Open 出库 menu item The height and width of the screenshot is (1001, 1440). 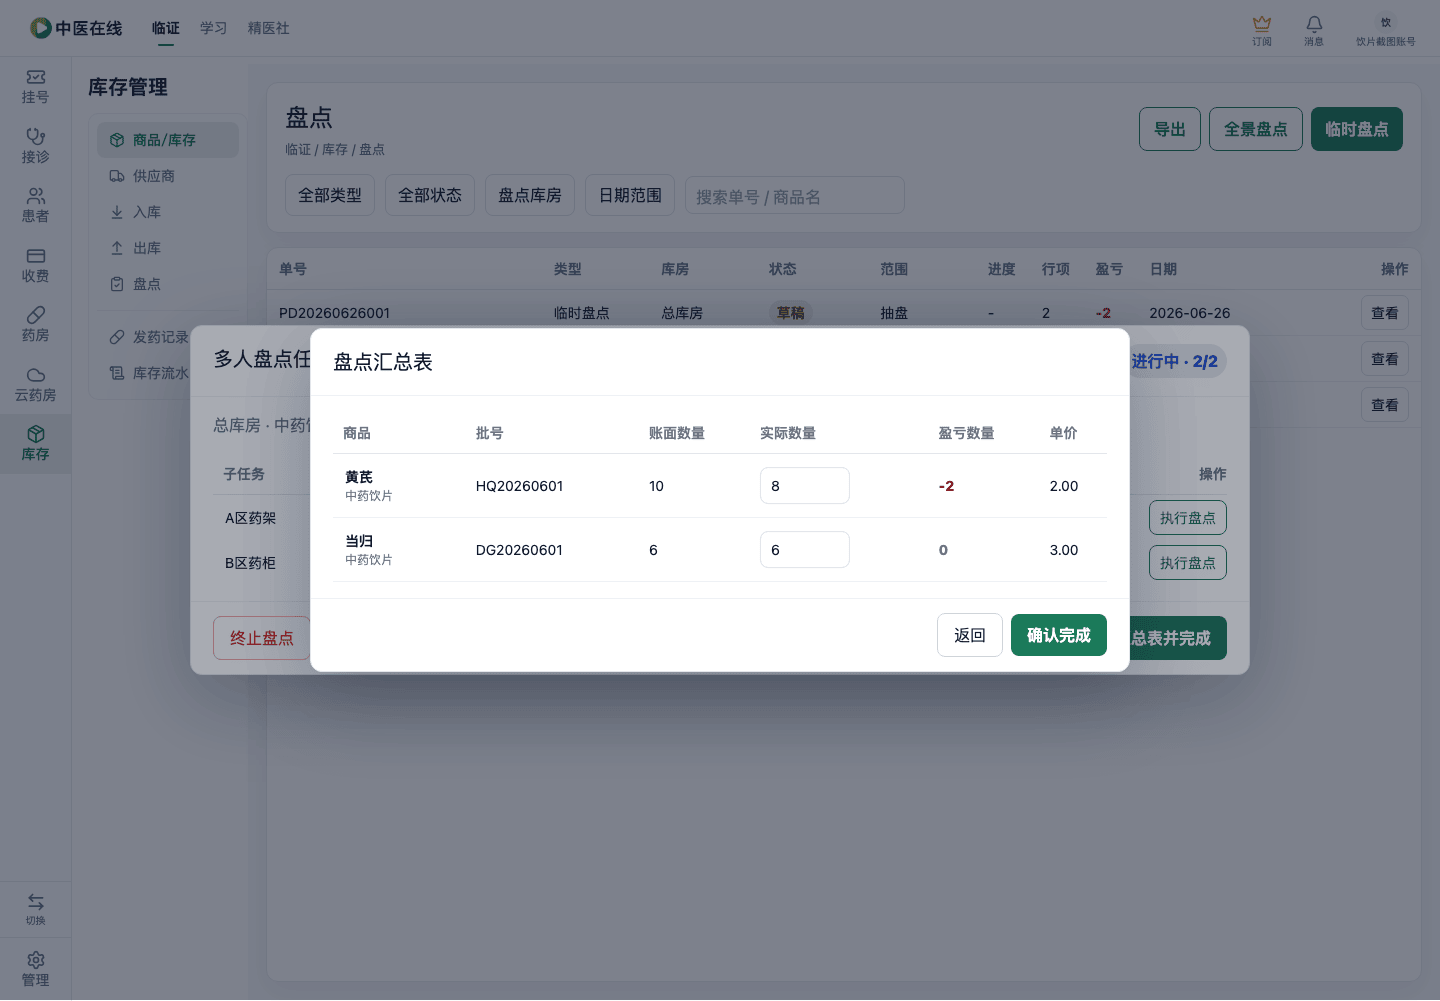[x=168, y=248]
